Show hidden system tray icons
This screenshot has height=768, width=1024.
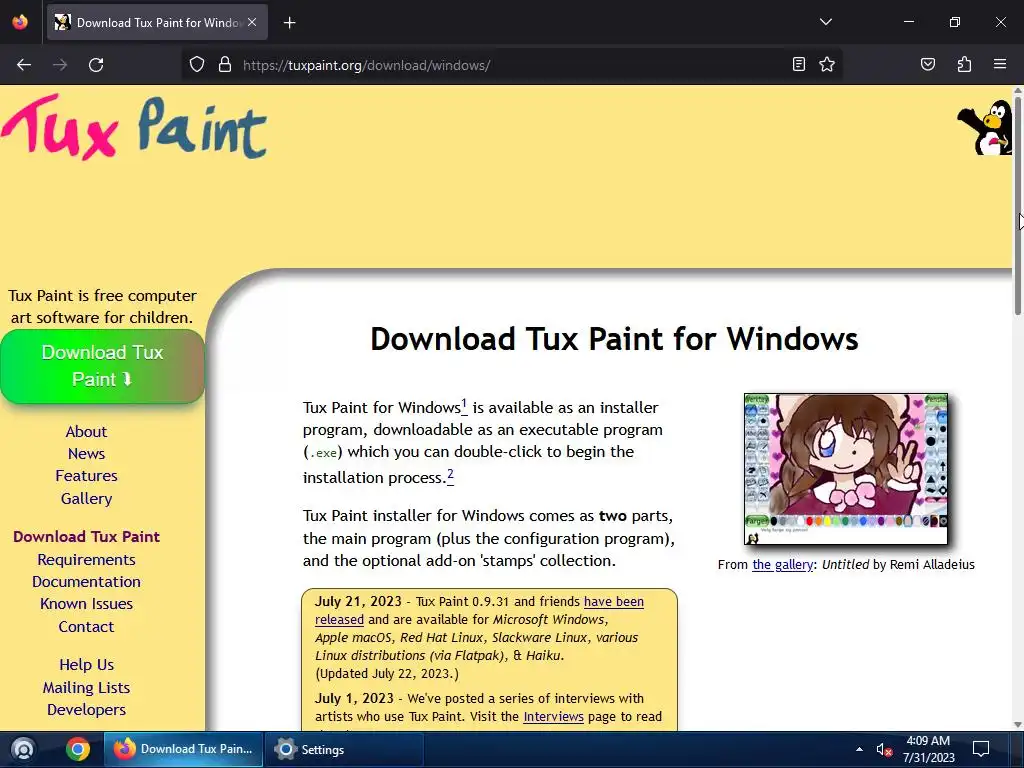point(859,749)
